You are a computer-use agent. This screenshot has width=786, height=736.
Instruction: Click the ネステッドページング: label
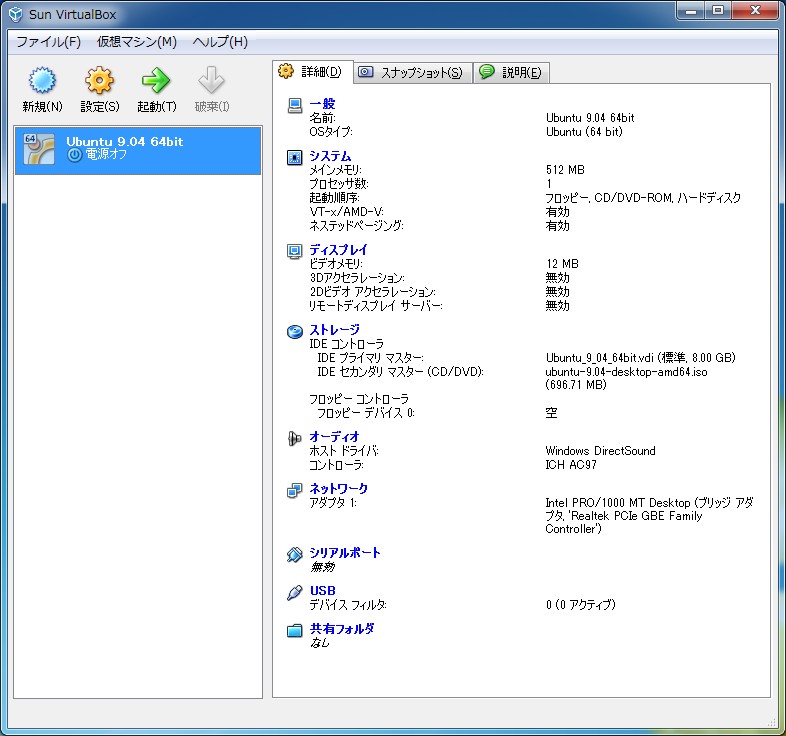[x=356, y=226]
